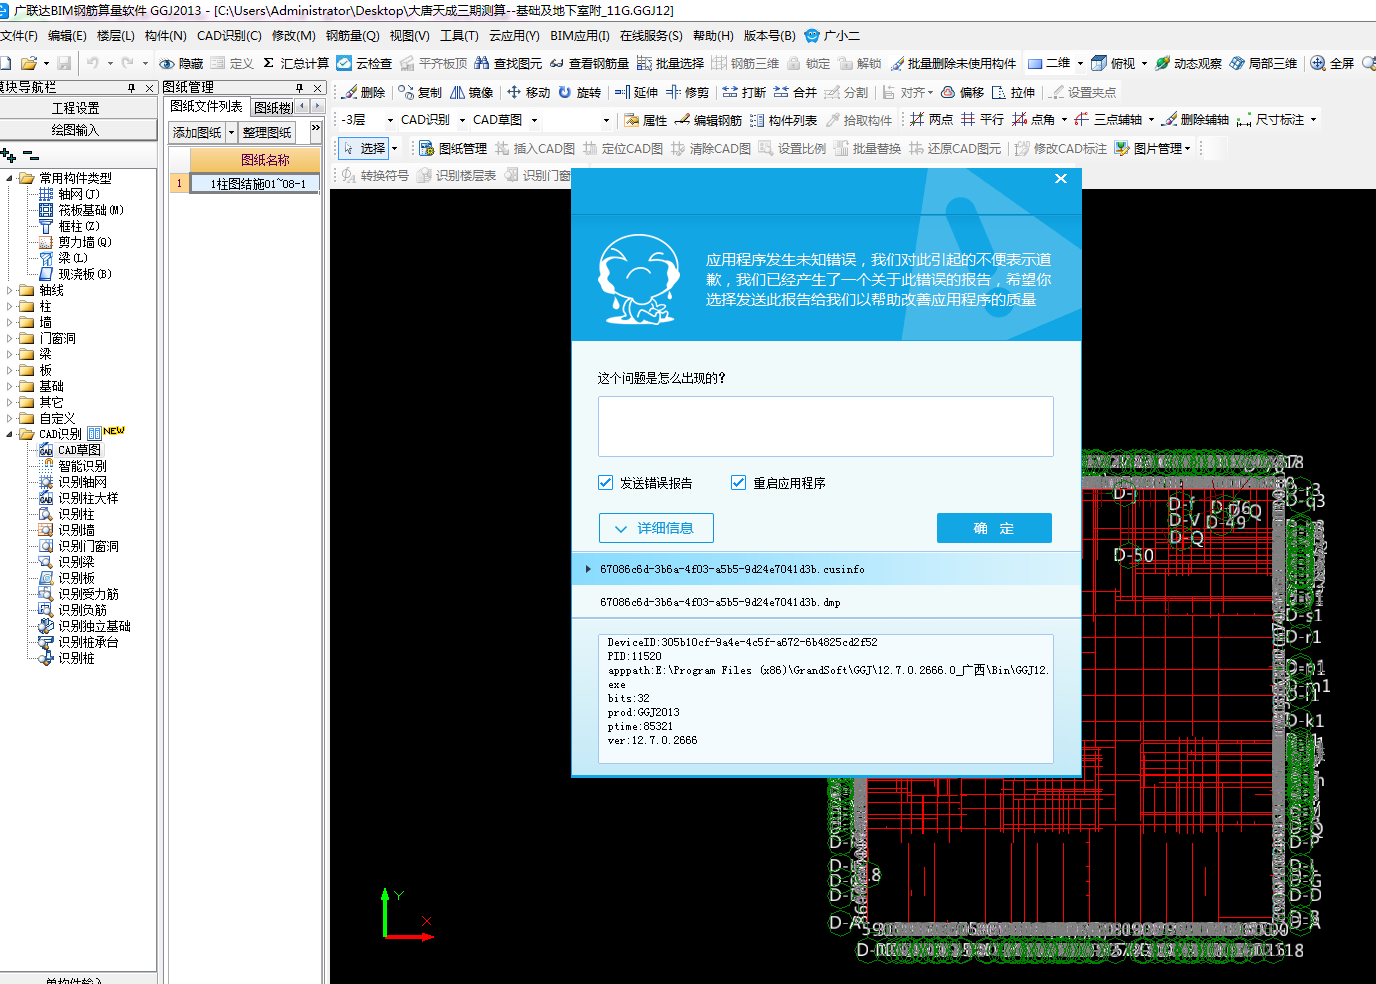Open 构件列表 component list
The height and width of the screenshot is (984, 1376).
point(783,120)
